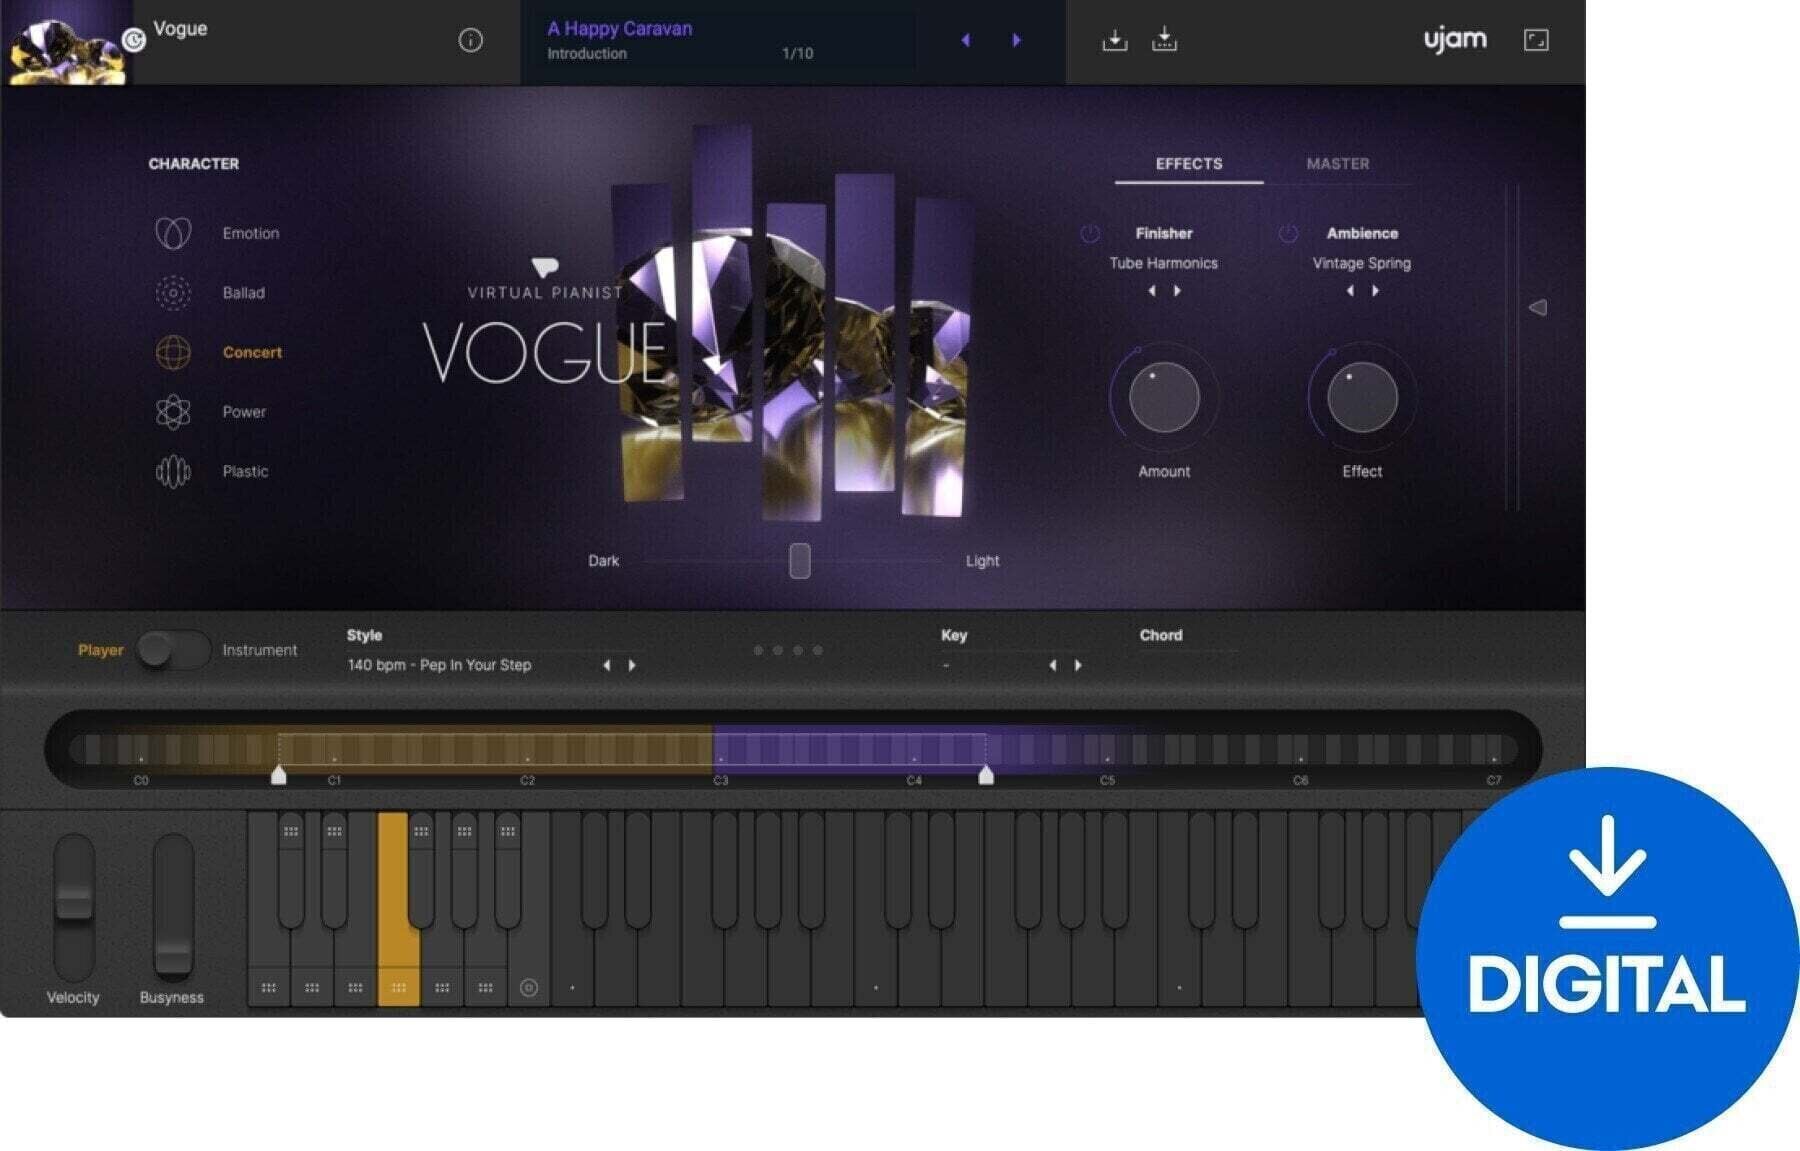Step to previous Style
The image size is (1800, 1151).
pos(607,665)
